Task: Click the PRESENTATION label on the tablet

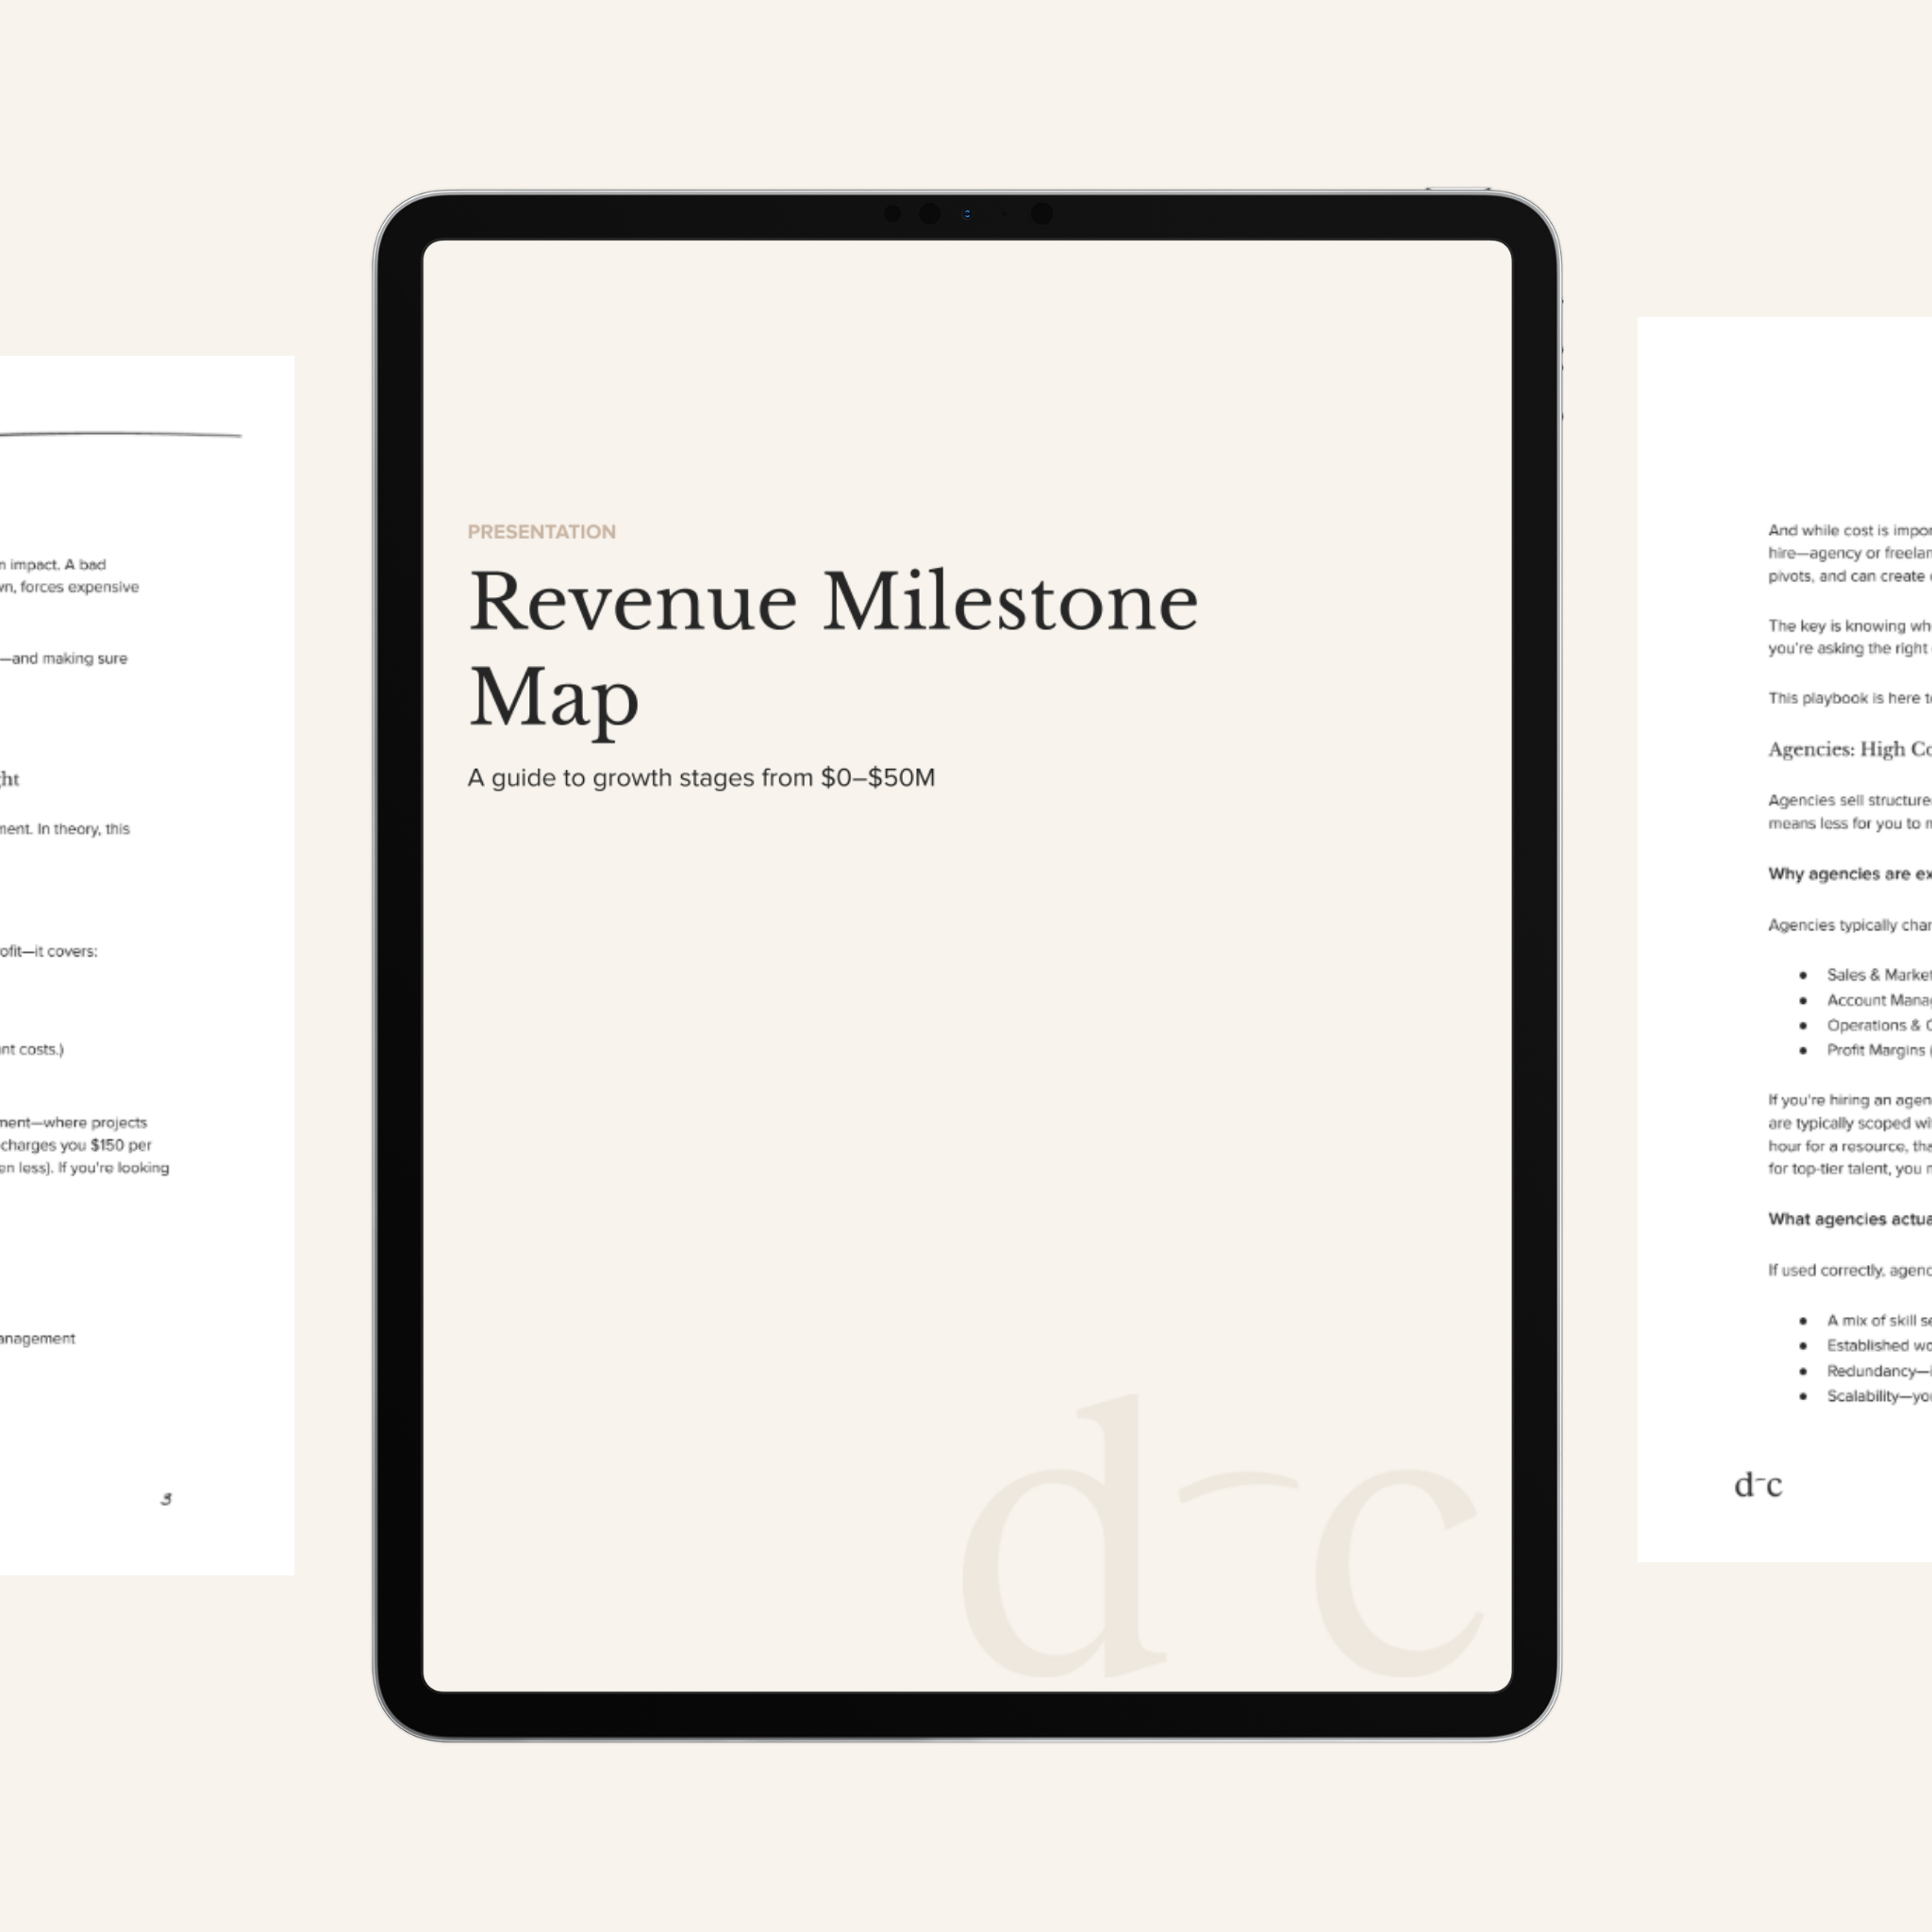Action: [x=541, y=532]
